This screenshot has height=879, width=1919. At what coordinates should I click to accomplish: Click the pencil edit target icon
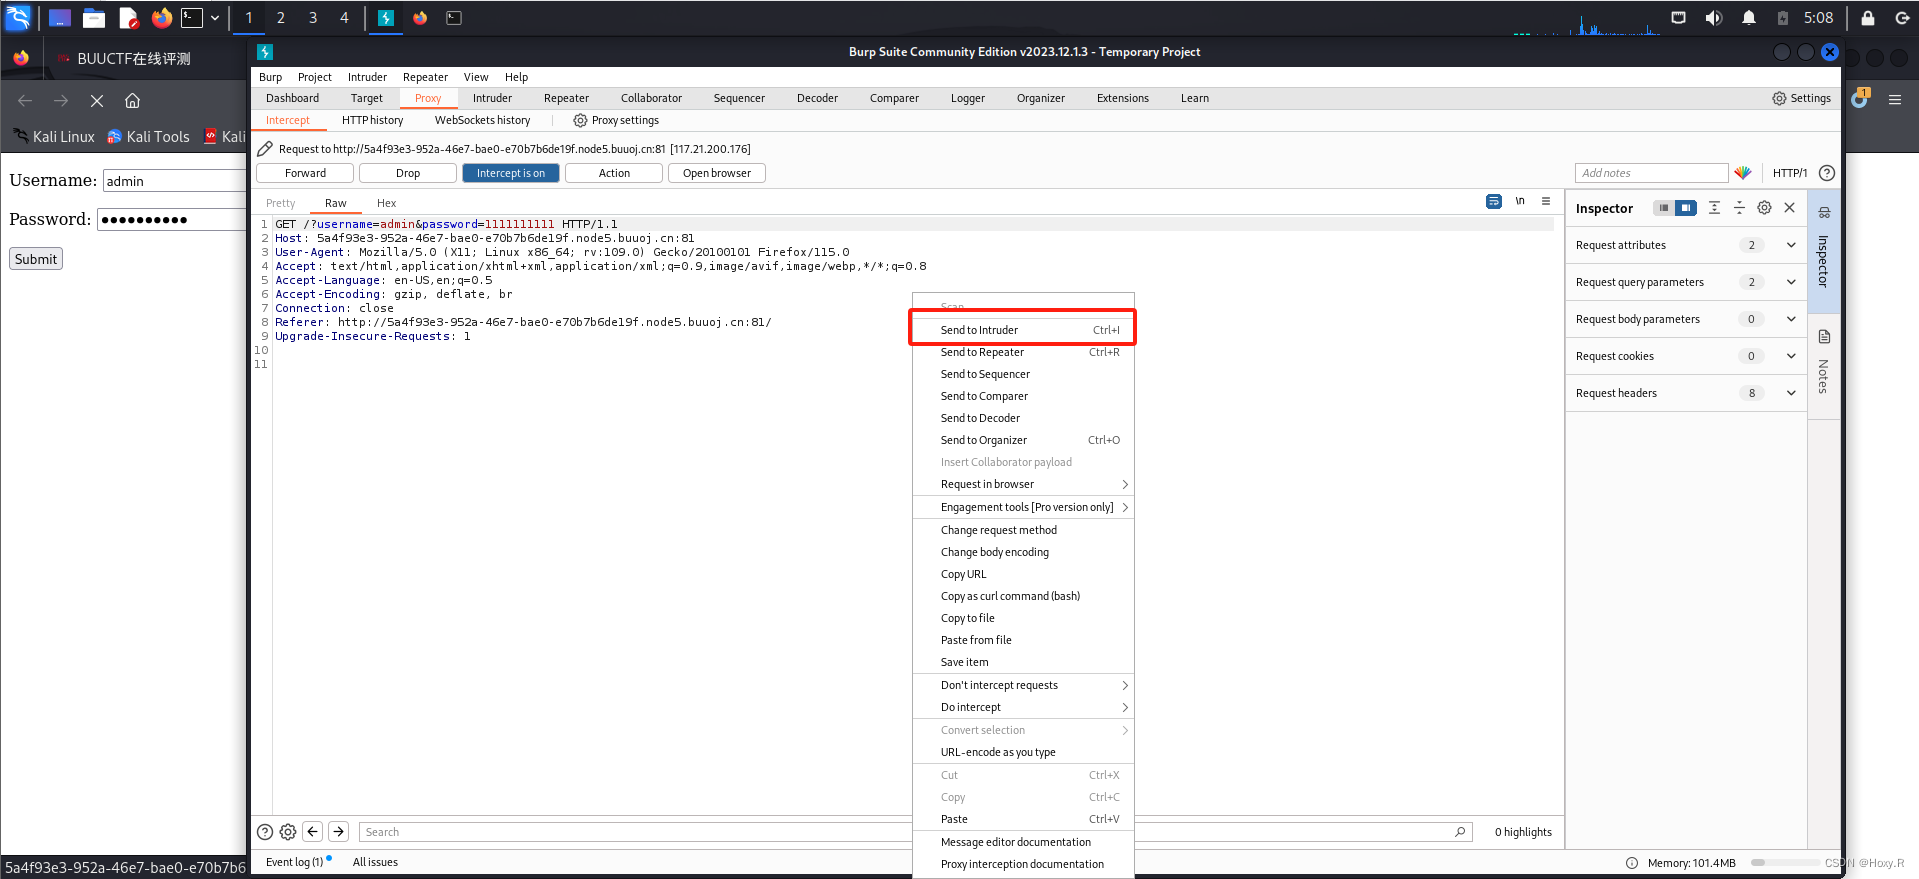[x=265, y=149]
